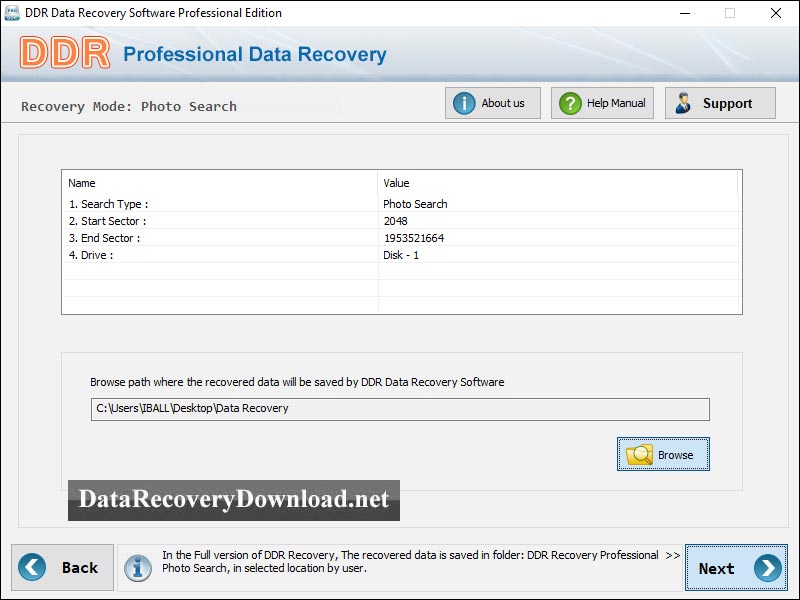Screen dimensions: 800x600
Task: Select the Start Sector value 2048
Action: point(395,220)
